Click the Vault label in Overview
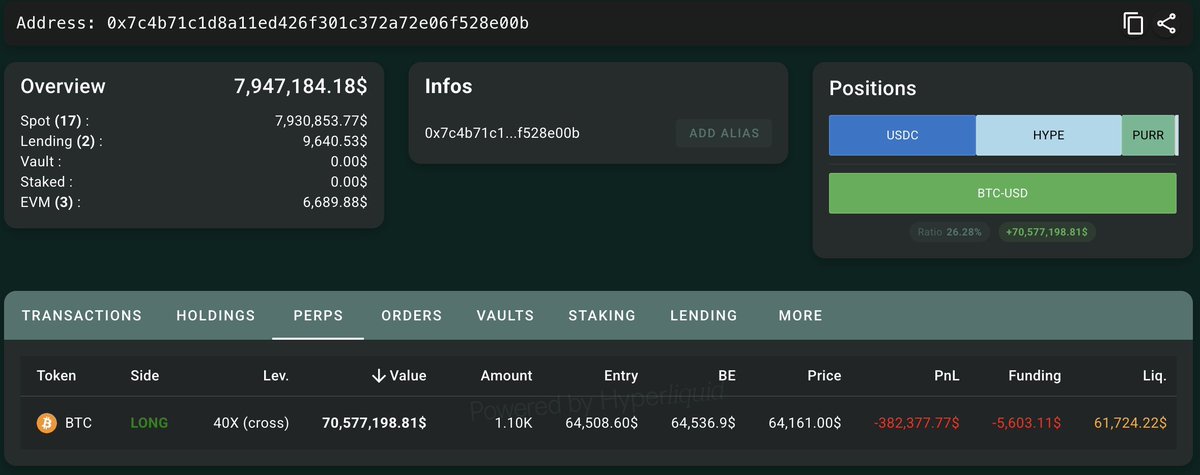 click(x=40, y=161)
